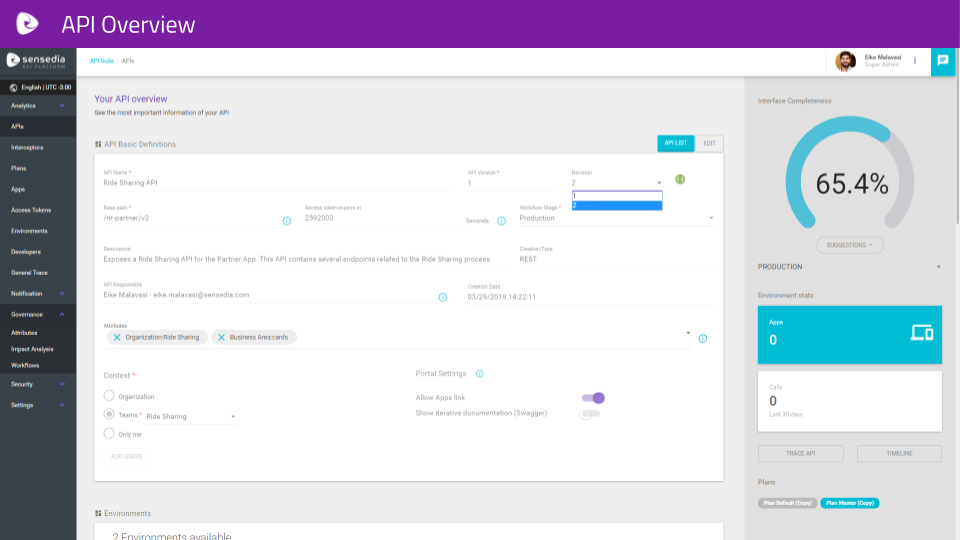Open Developers in the sidebar
960x540 pixels.
[38, 252]
